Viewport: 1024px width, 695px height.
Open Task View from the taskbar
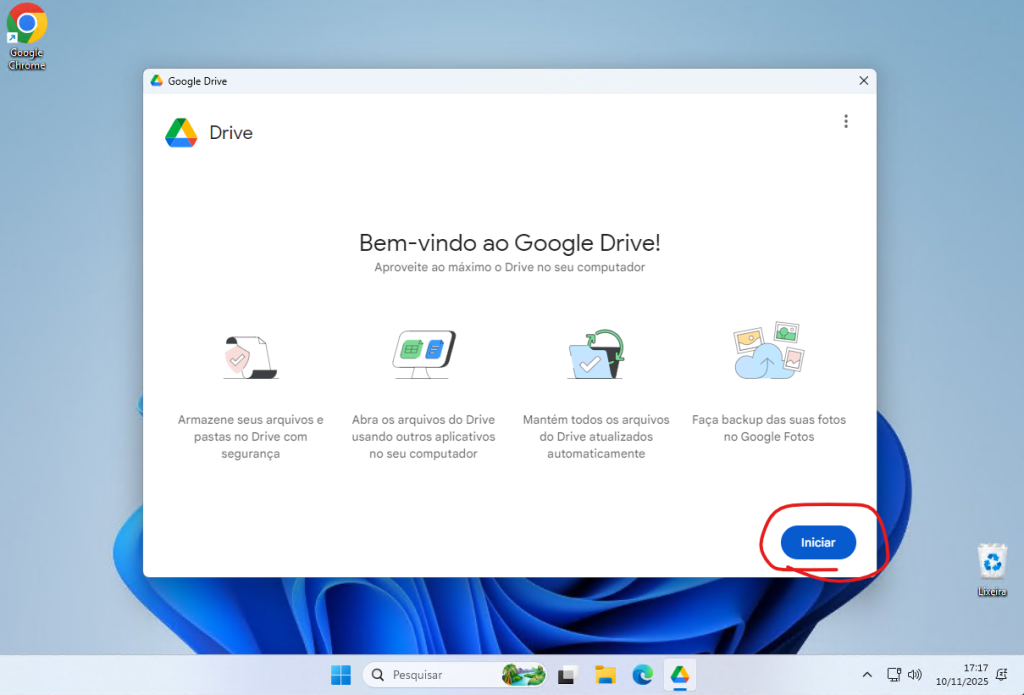(568, 675)
